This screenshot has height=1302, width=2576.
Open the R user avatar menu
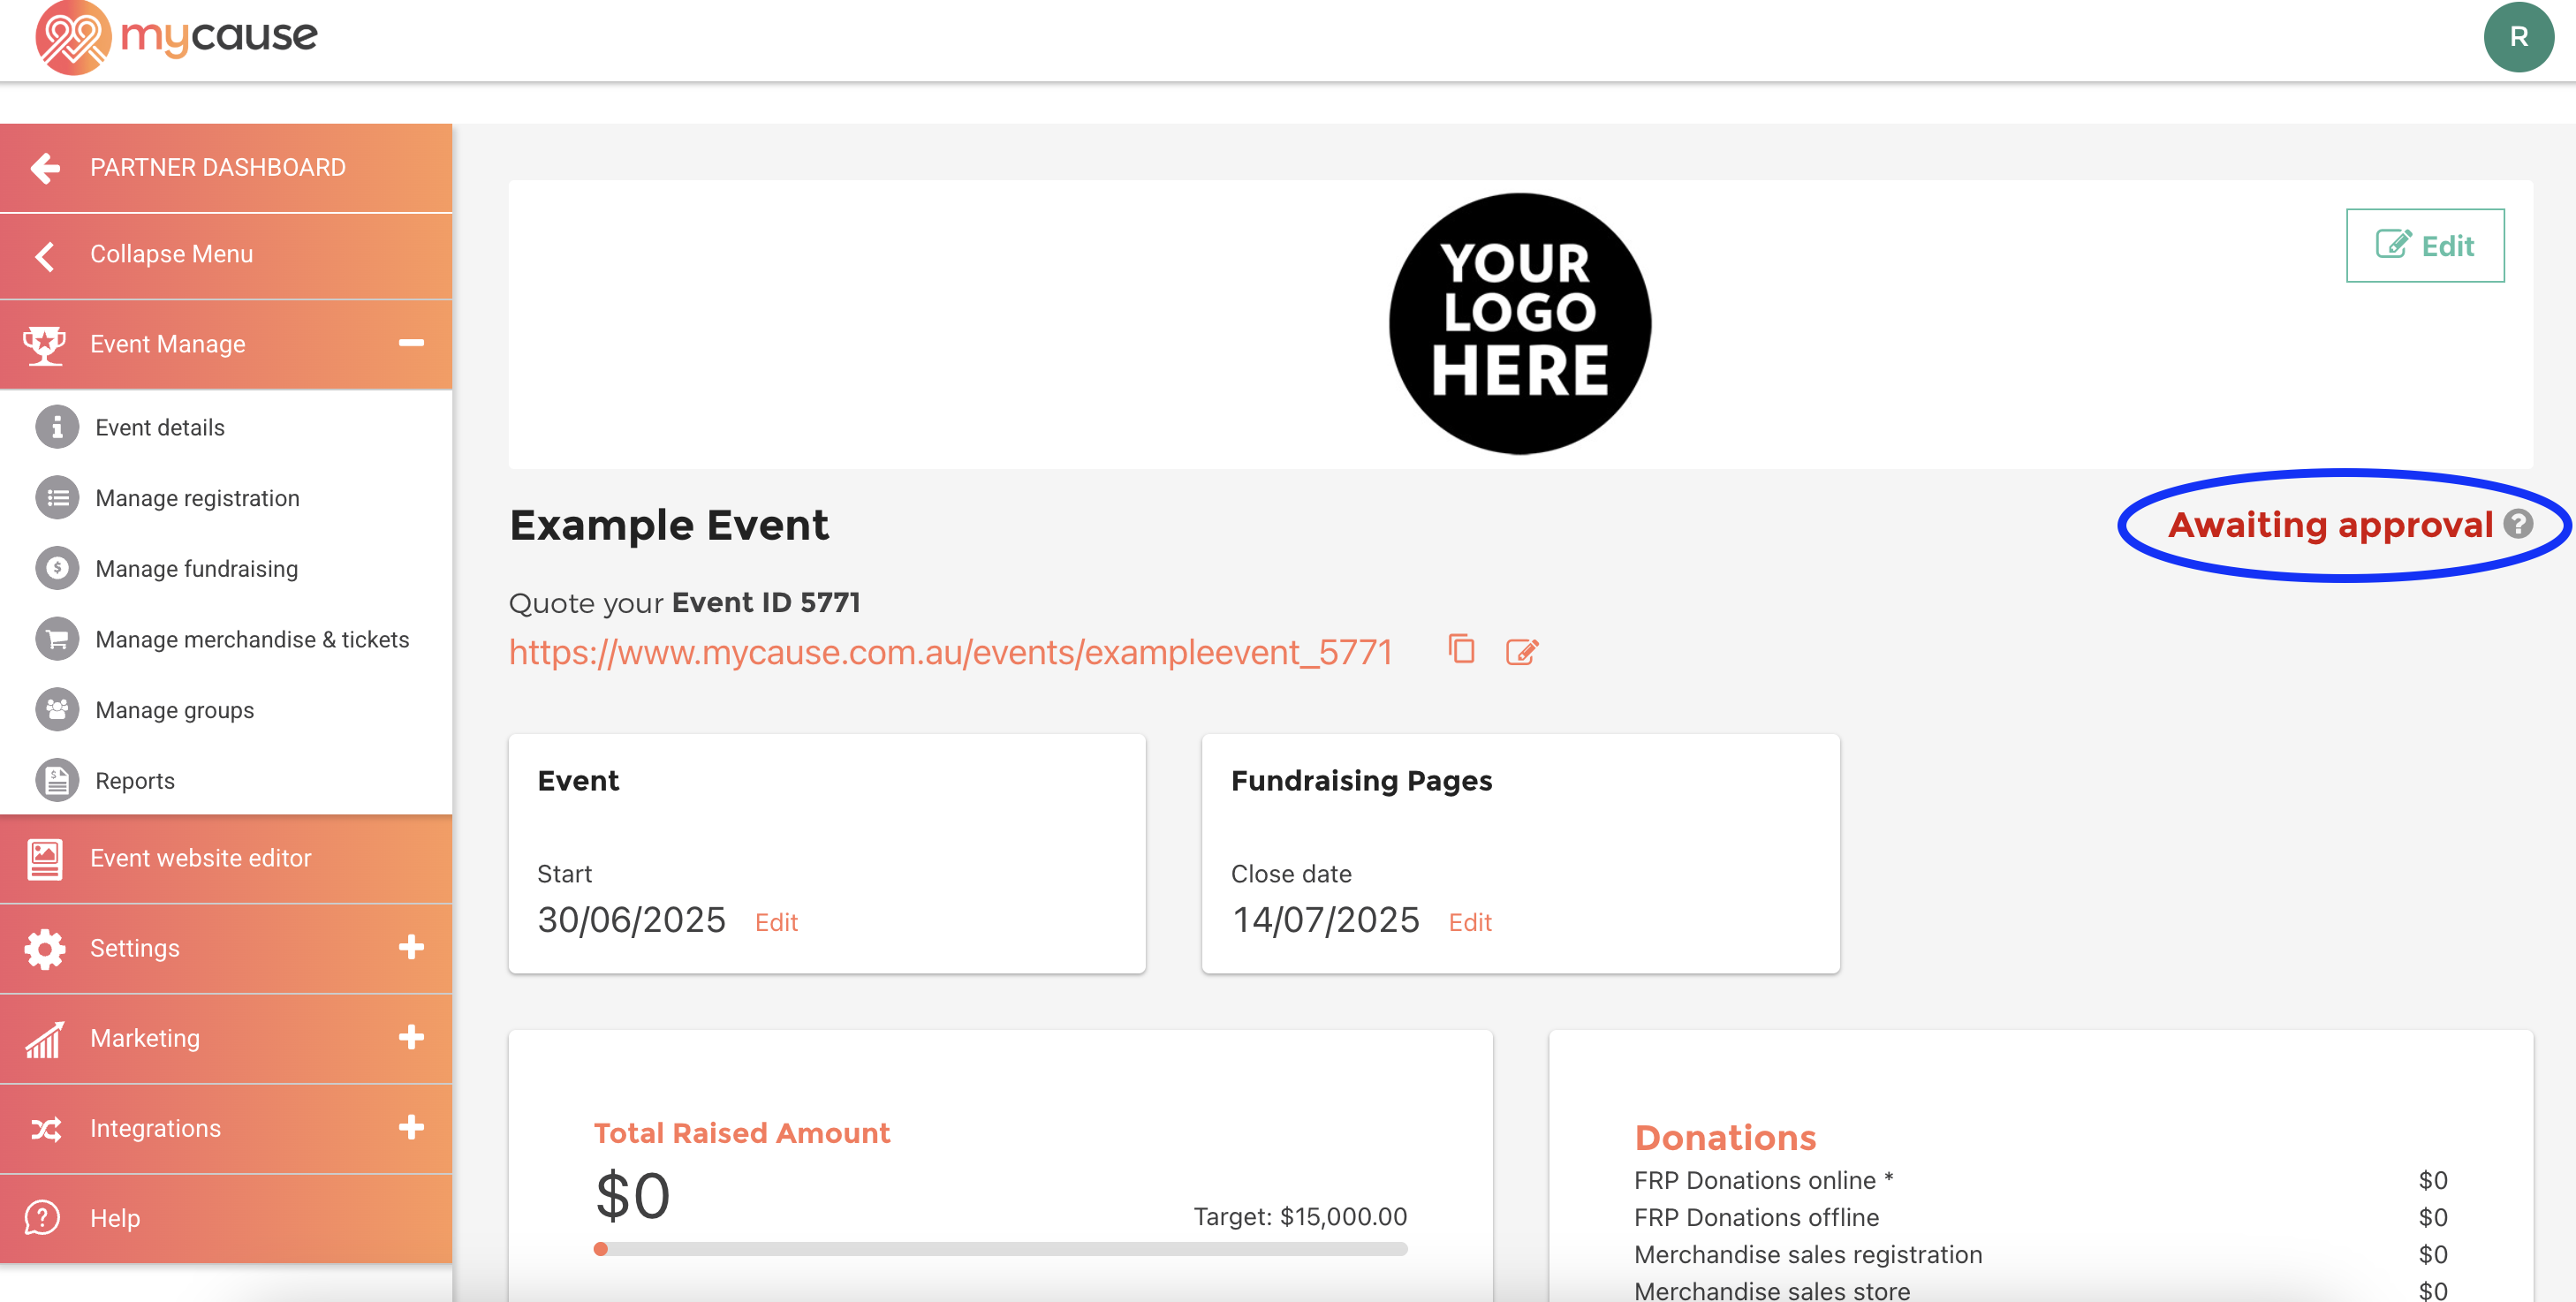[2518, 37]
